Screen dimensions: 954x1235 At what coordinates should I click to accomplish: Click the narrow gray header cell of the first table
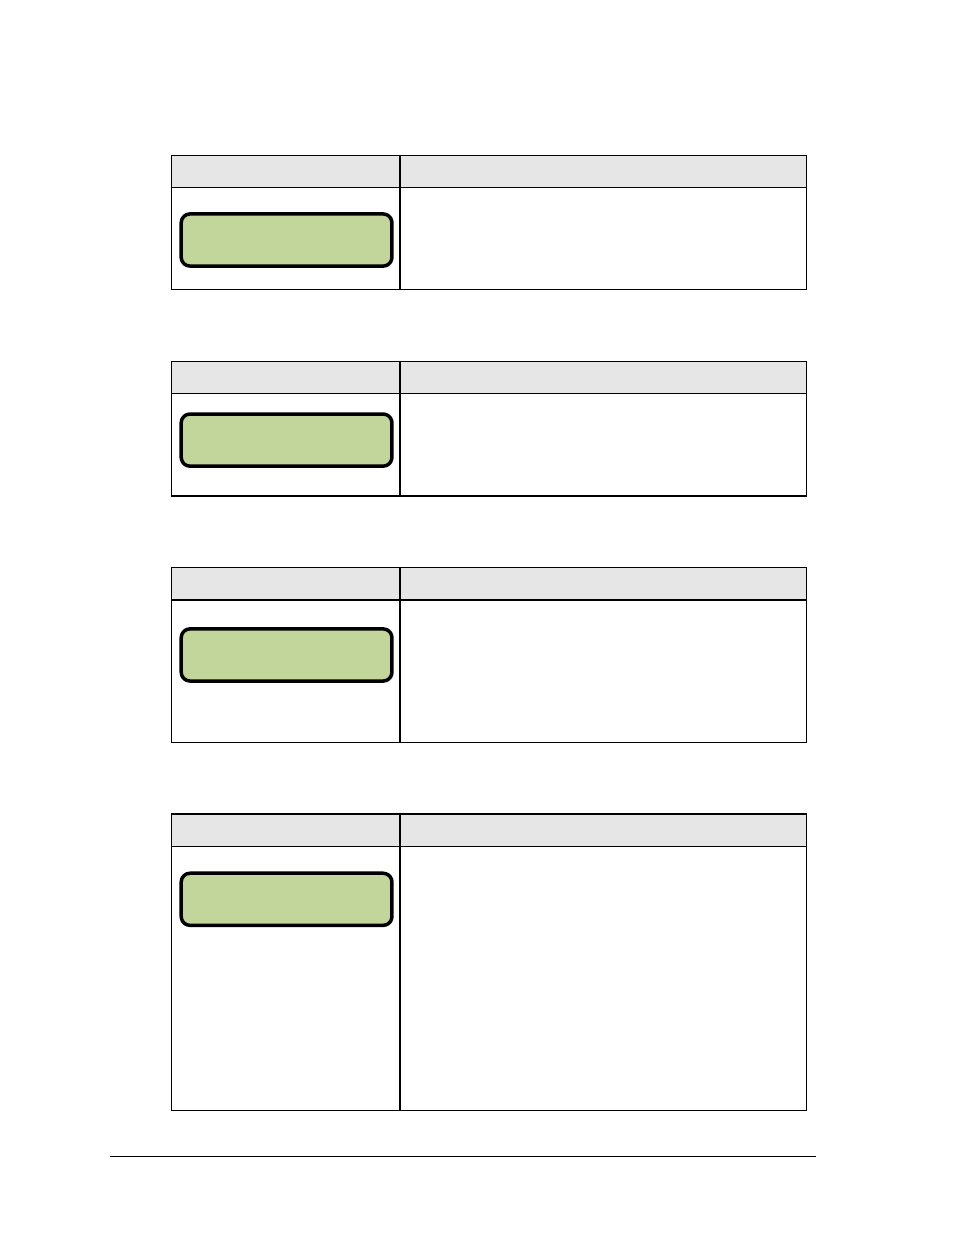tap(286, 171)
